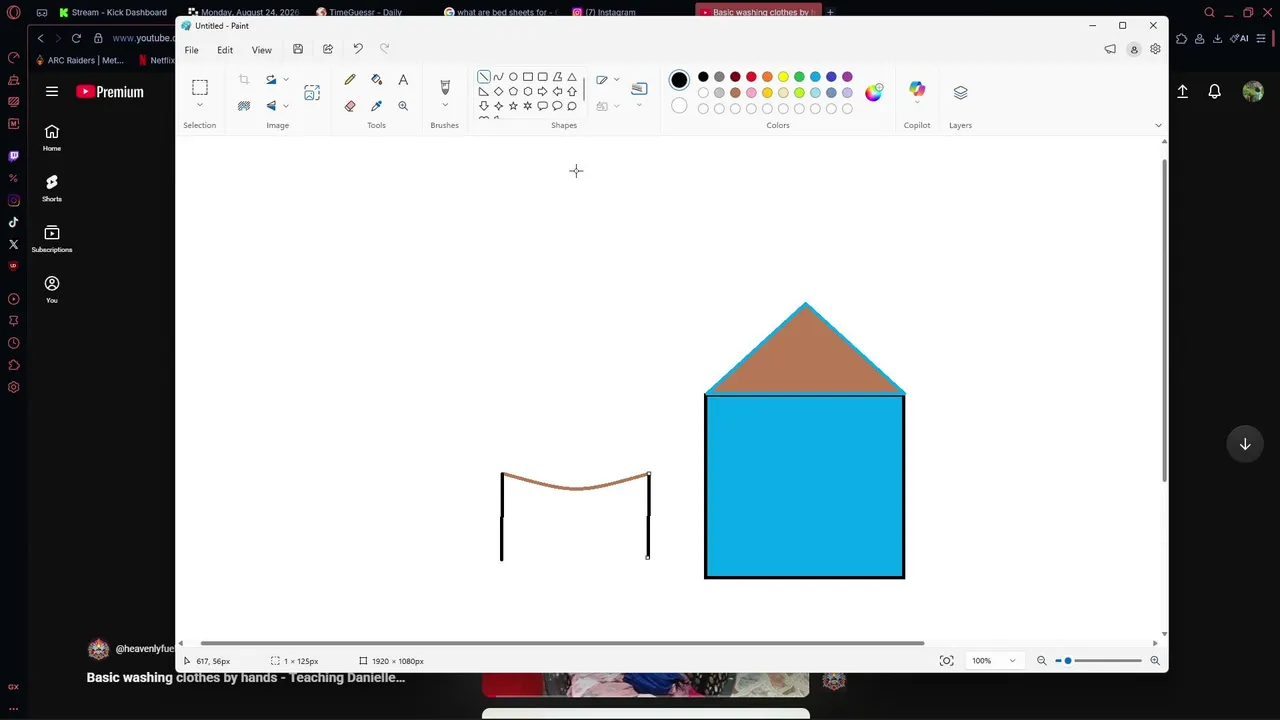Select the Diamond shape

click(498, 91)
